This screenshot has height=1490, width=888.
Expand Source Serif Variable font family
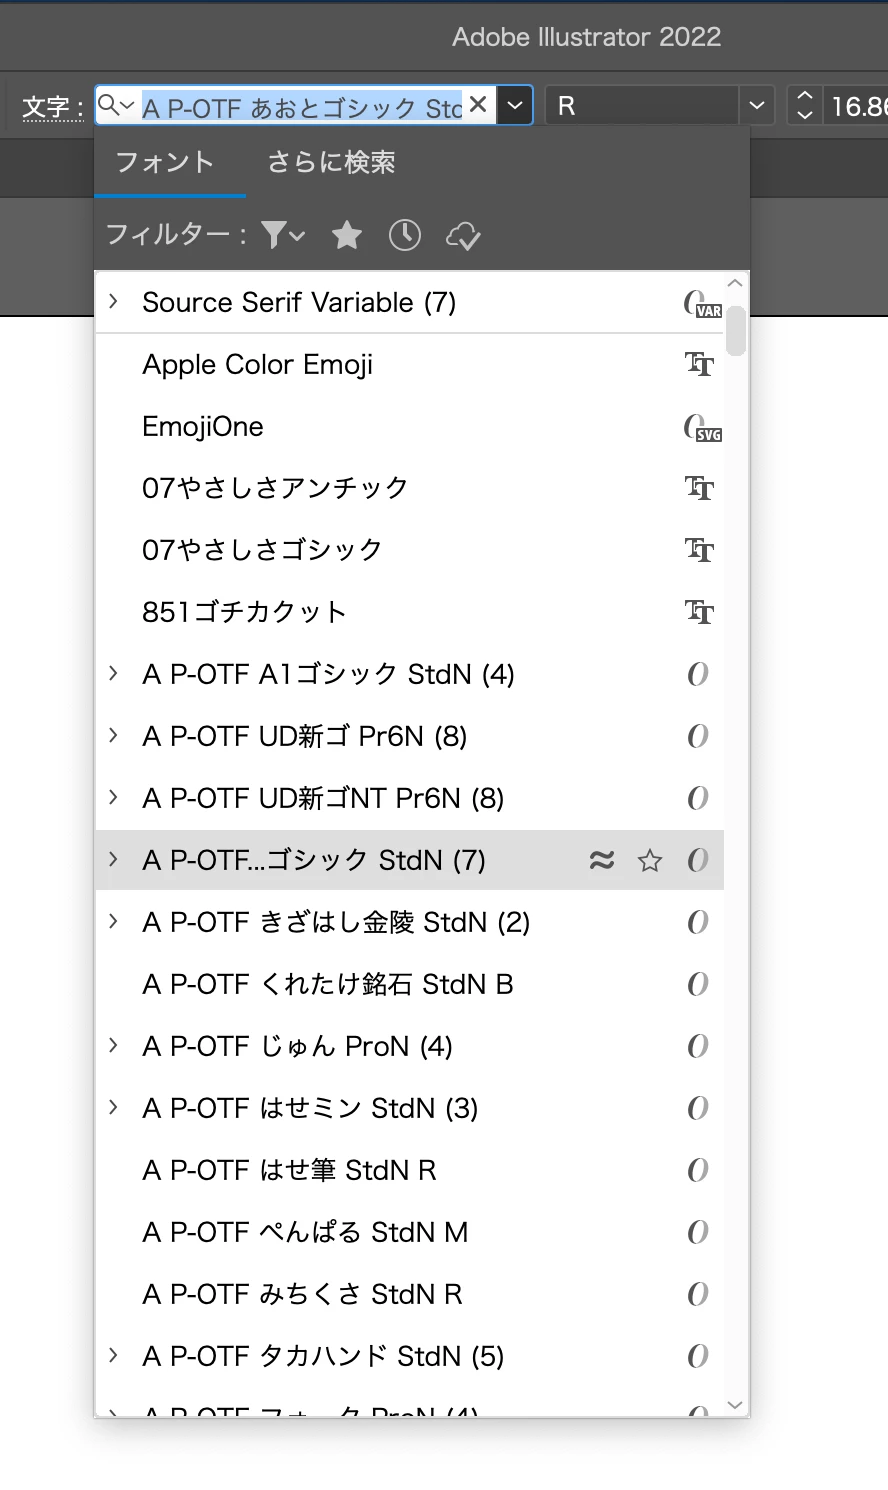113,301
